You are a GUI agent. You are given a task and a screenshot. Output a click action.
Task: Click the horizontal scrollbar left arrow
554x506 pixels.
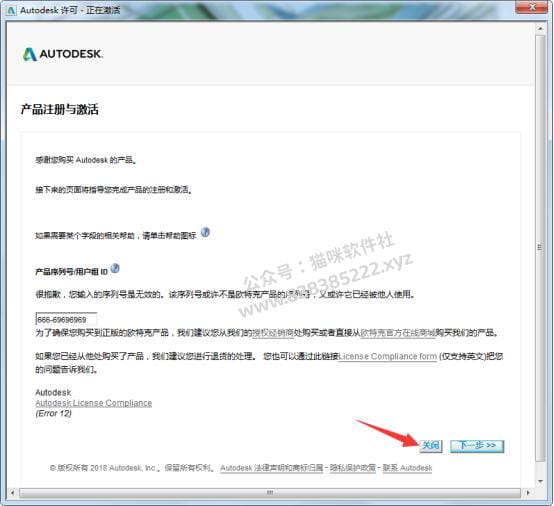pos(13,493)
